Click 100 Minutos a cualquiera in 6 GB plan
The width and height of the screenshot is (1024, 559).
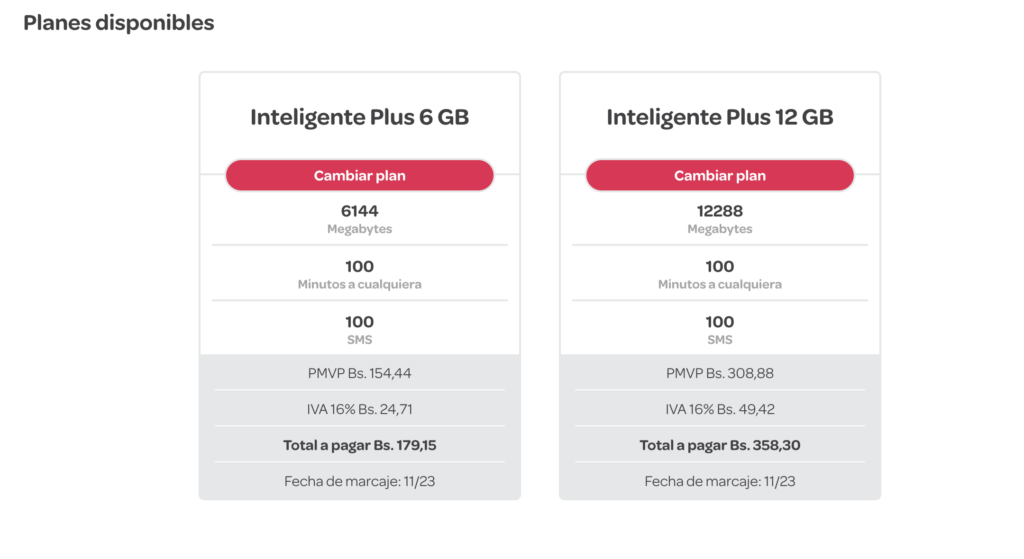(359, 274)
